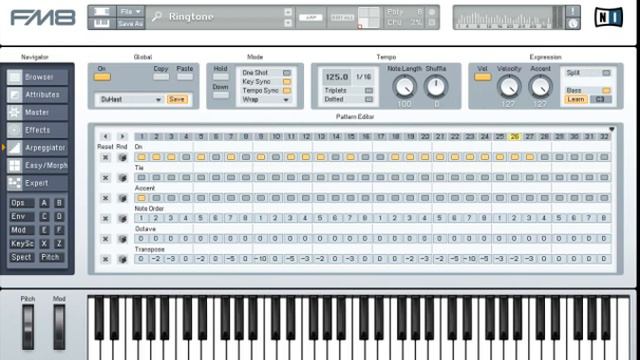
Task: Enable the One Shot mode checkbox
Action: click(287, 73)
